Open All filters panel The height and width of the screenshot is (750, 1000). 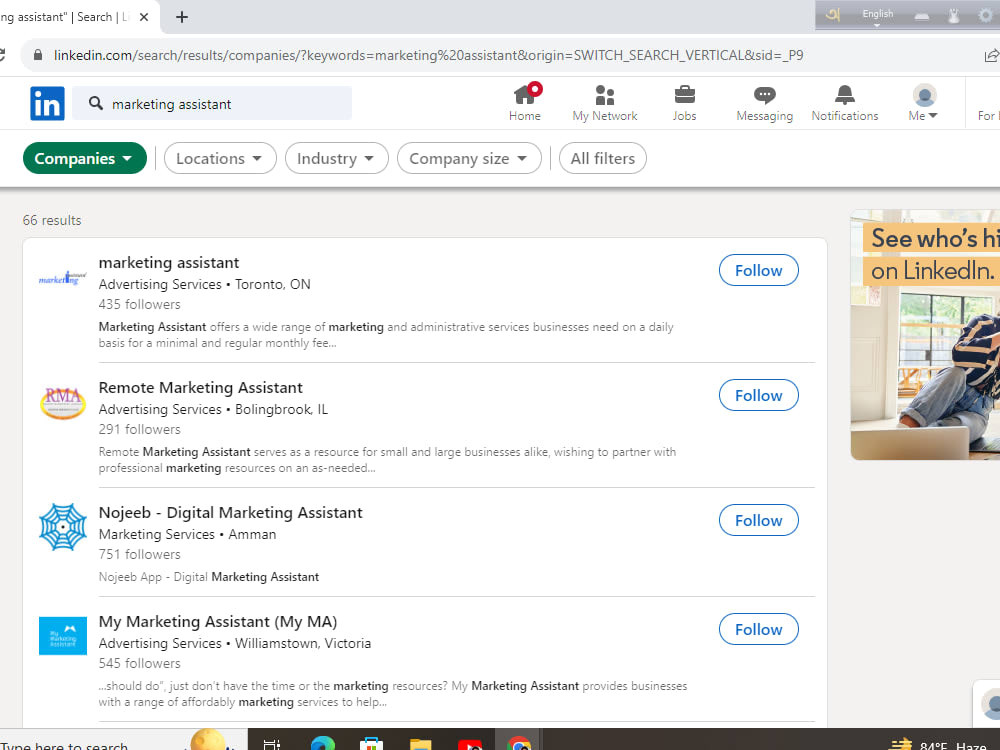click(603, 158)
